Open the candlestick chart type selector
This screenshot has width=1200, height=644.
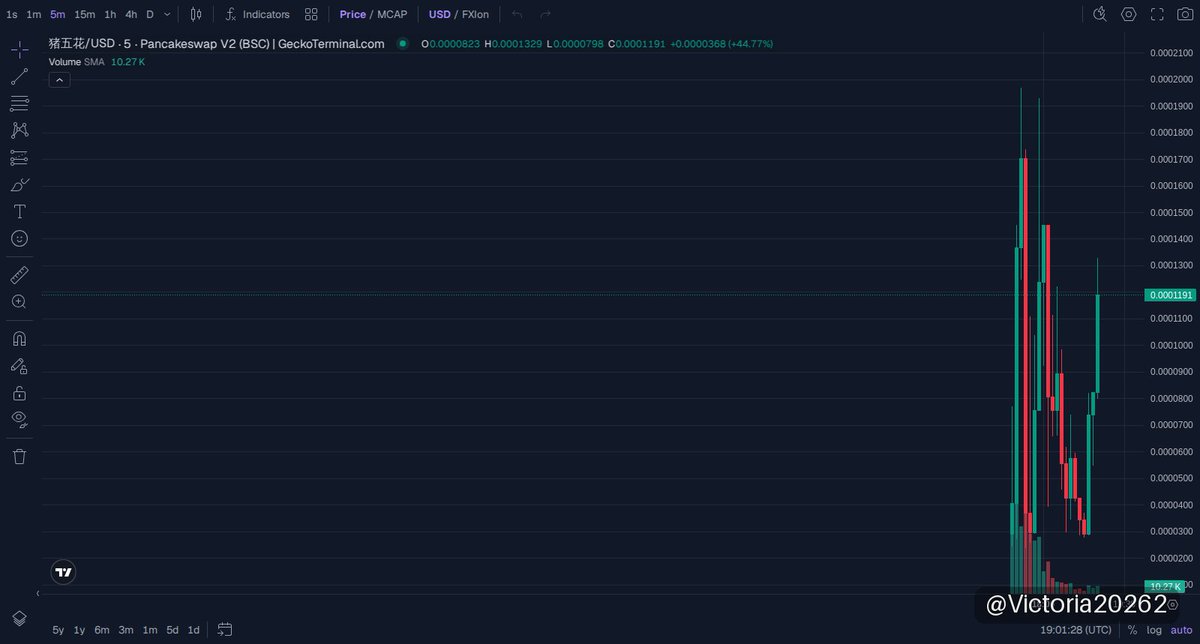[x=196, y=14]
